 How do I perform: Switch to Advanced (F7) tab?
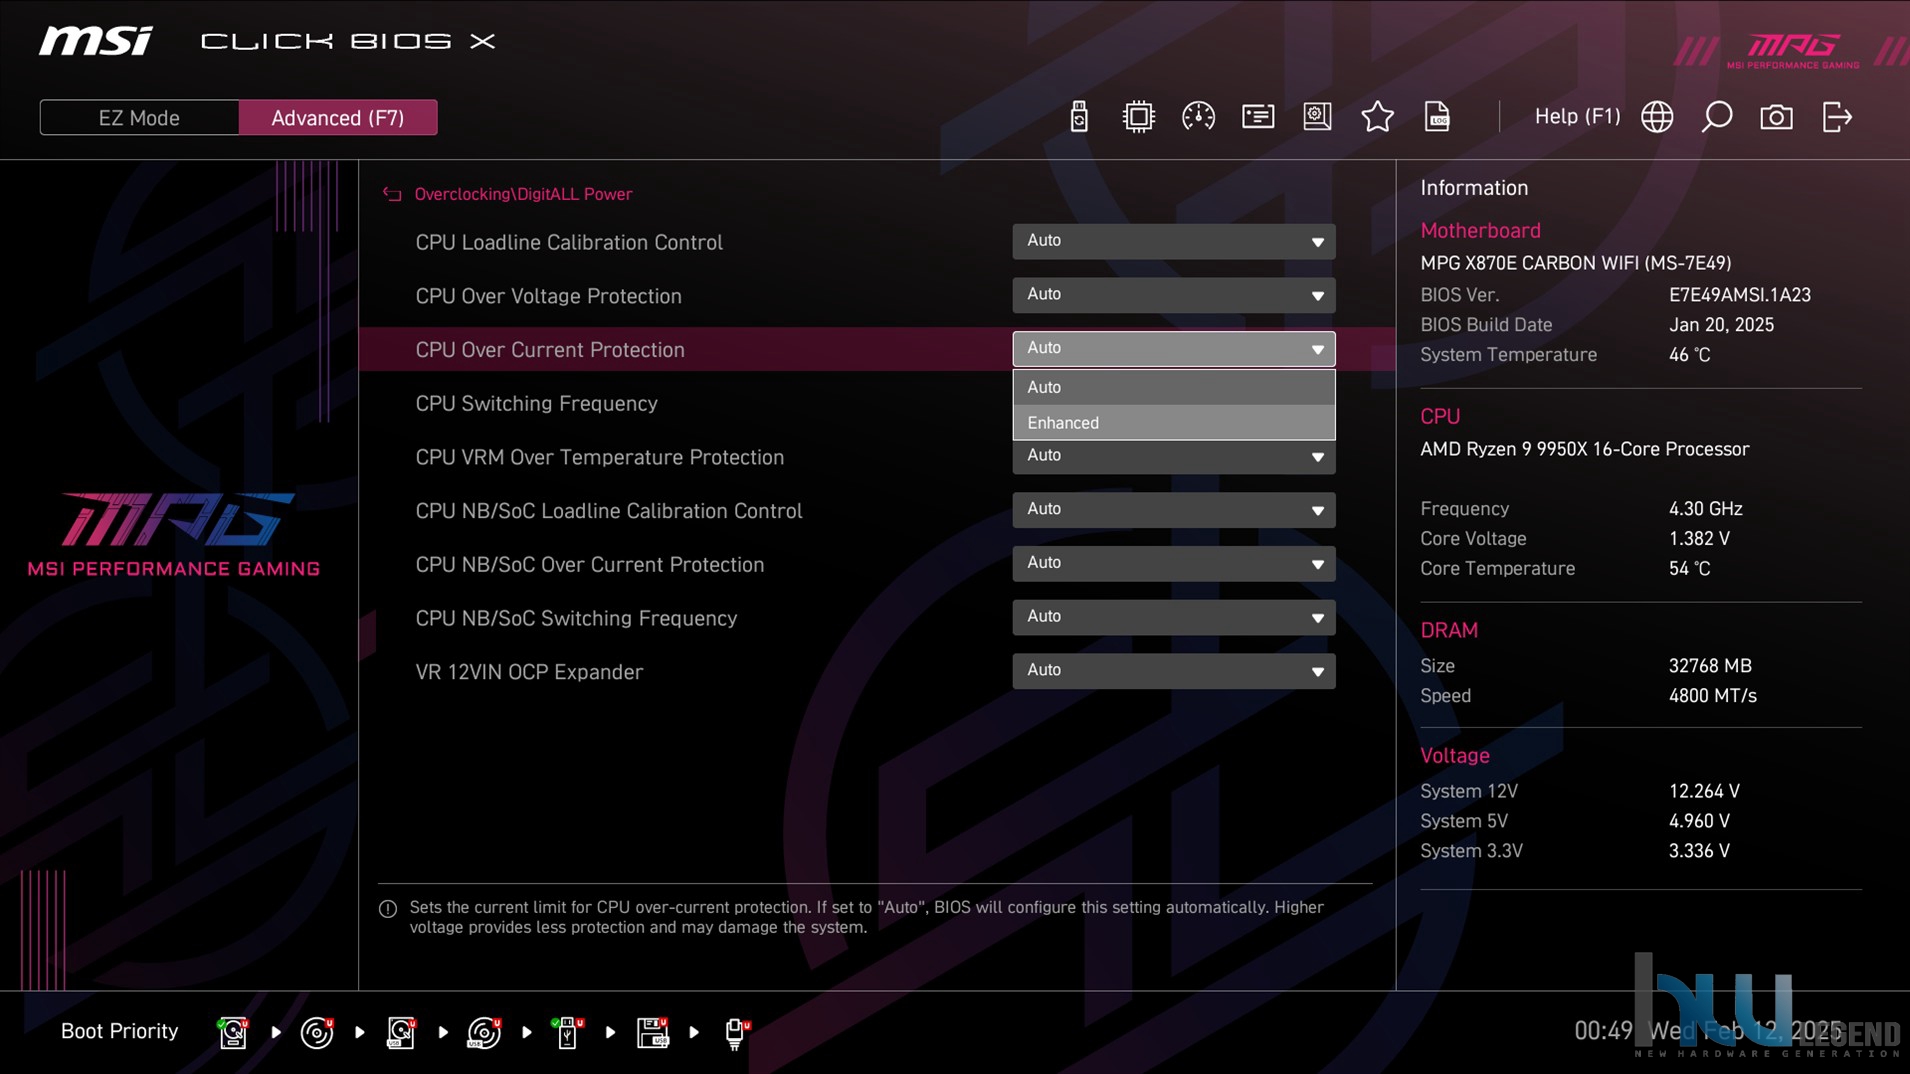click(x=338, y=118)
